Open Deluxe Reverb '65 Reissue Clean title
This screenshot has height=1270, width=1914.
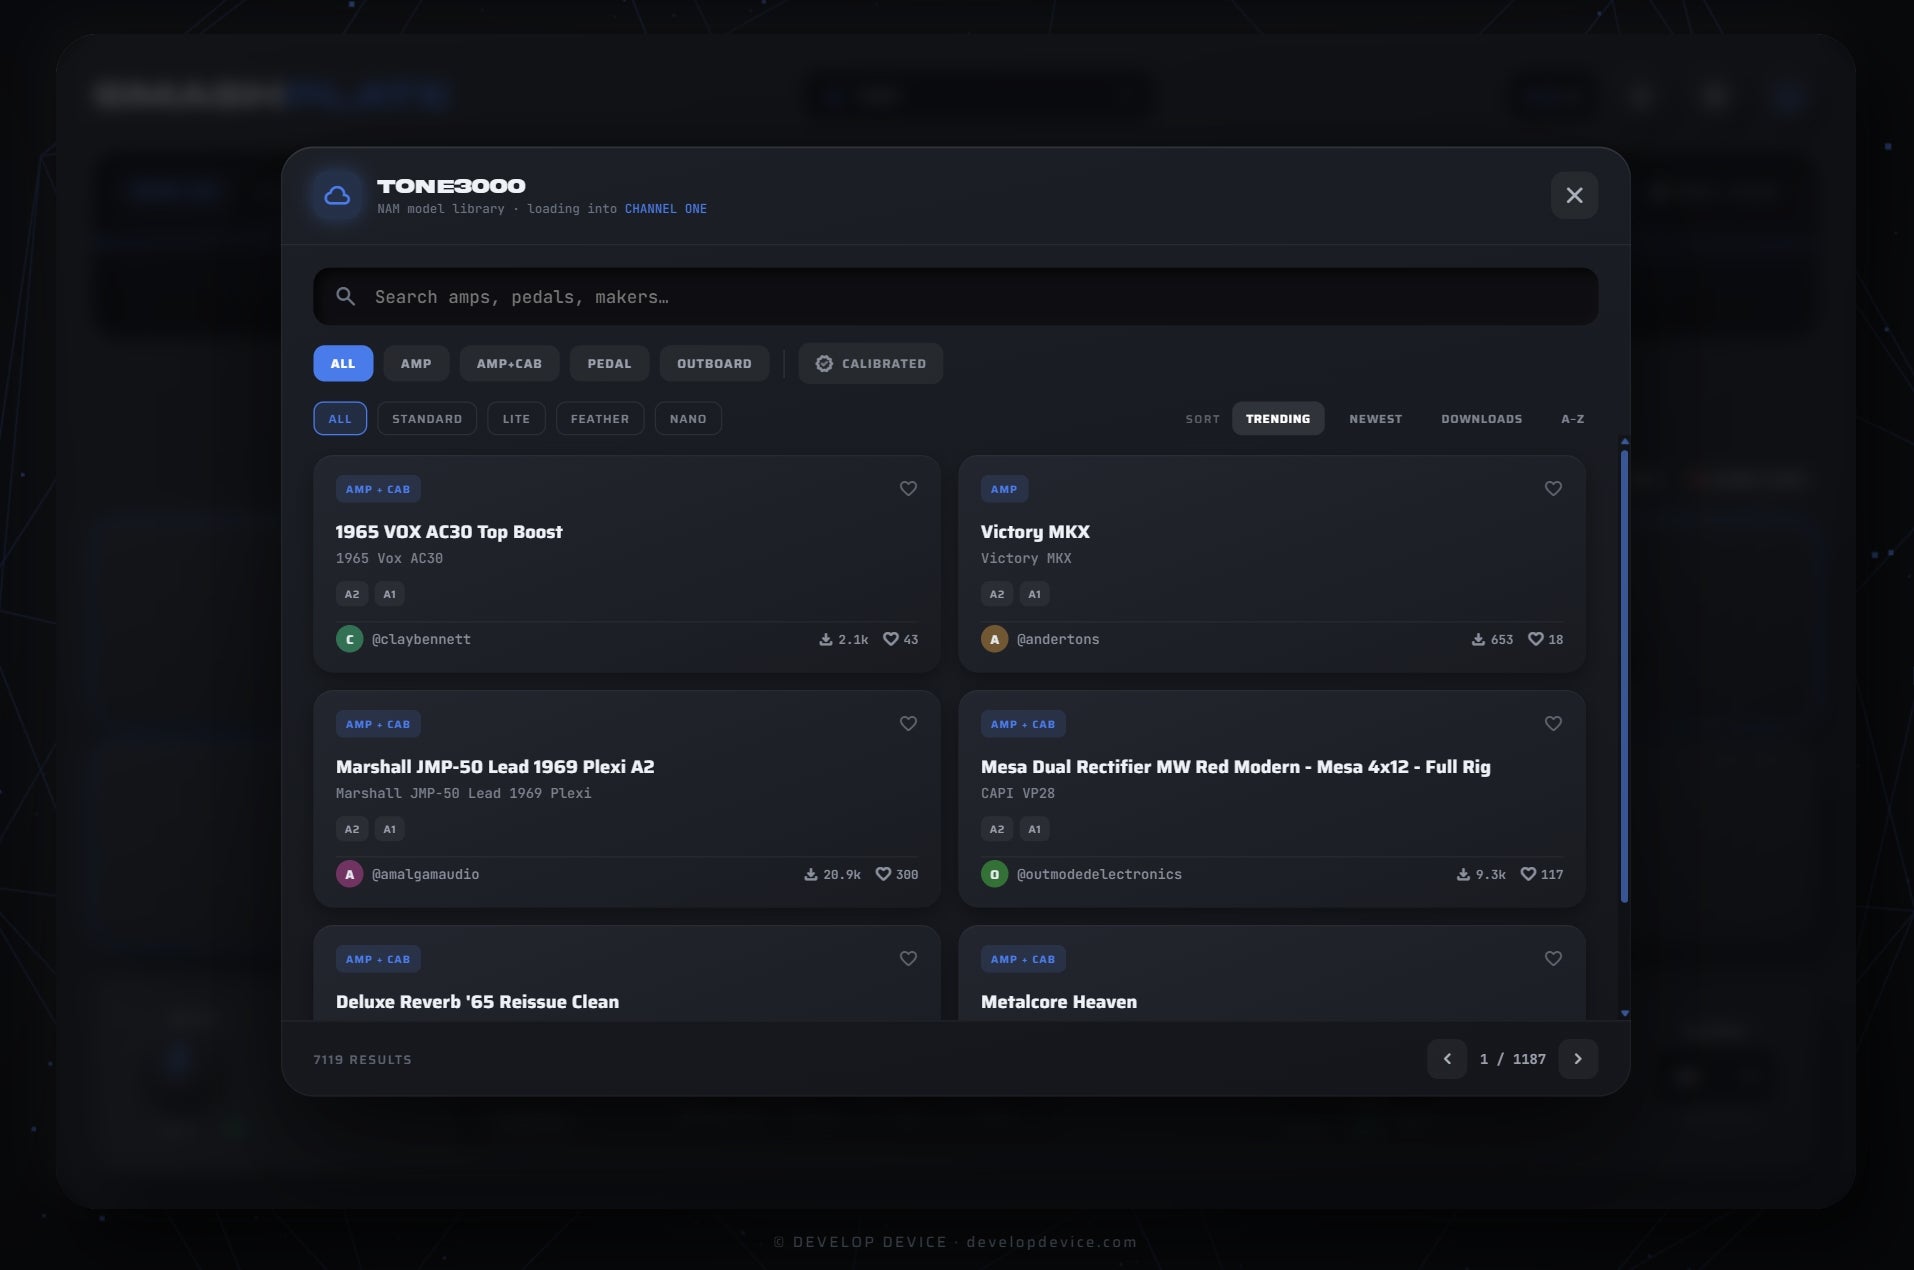(477, 1002)
